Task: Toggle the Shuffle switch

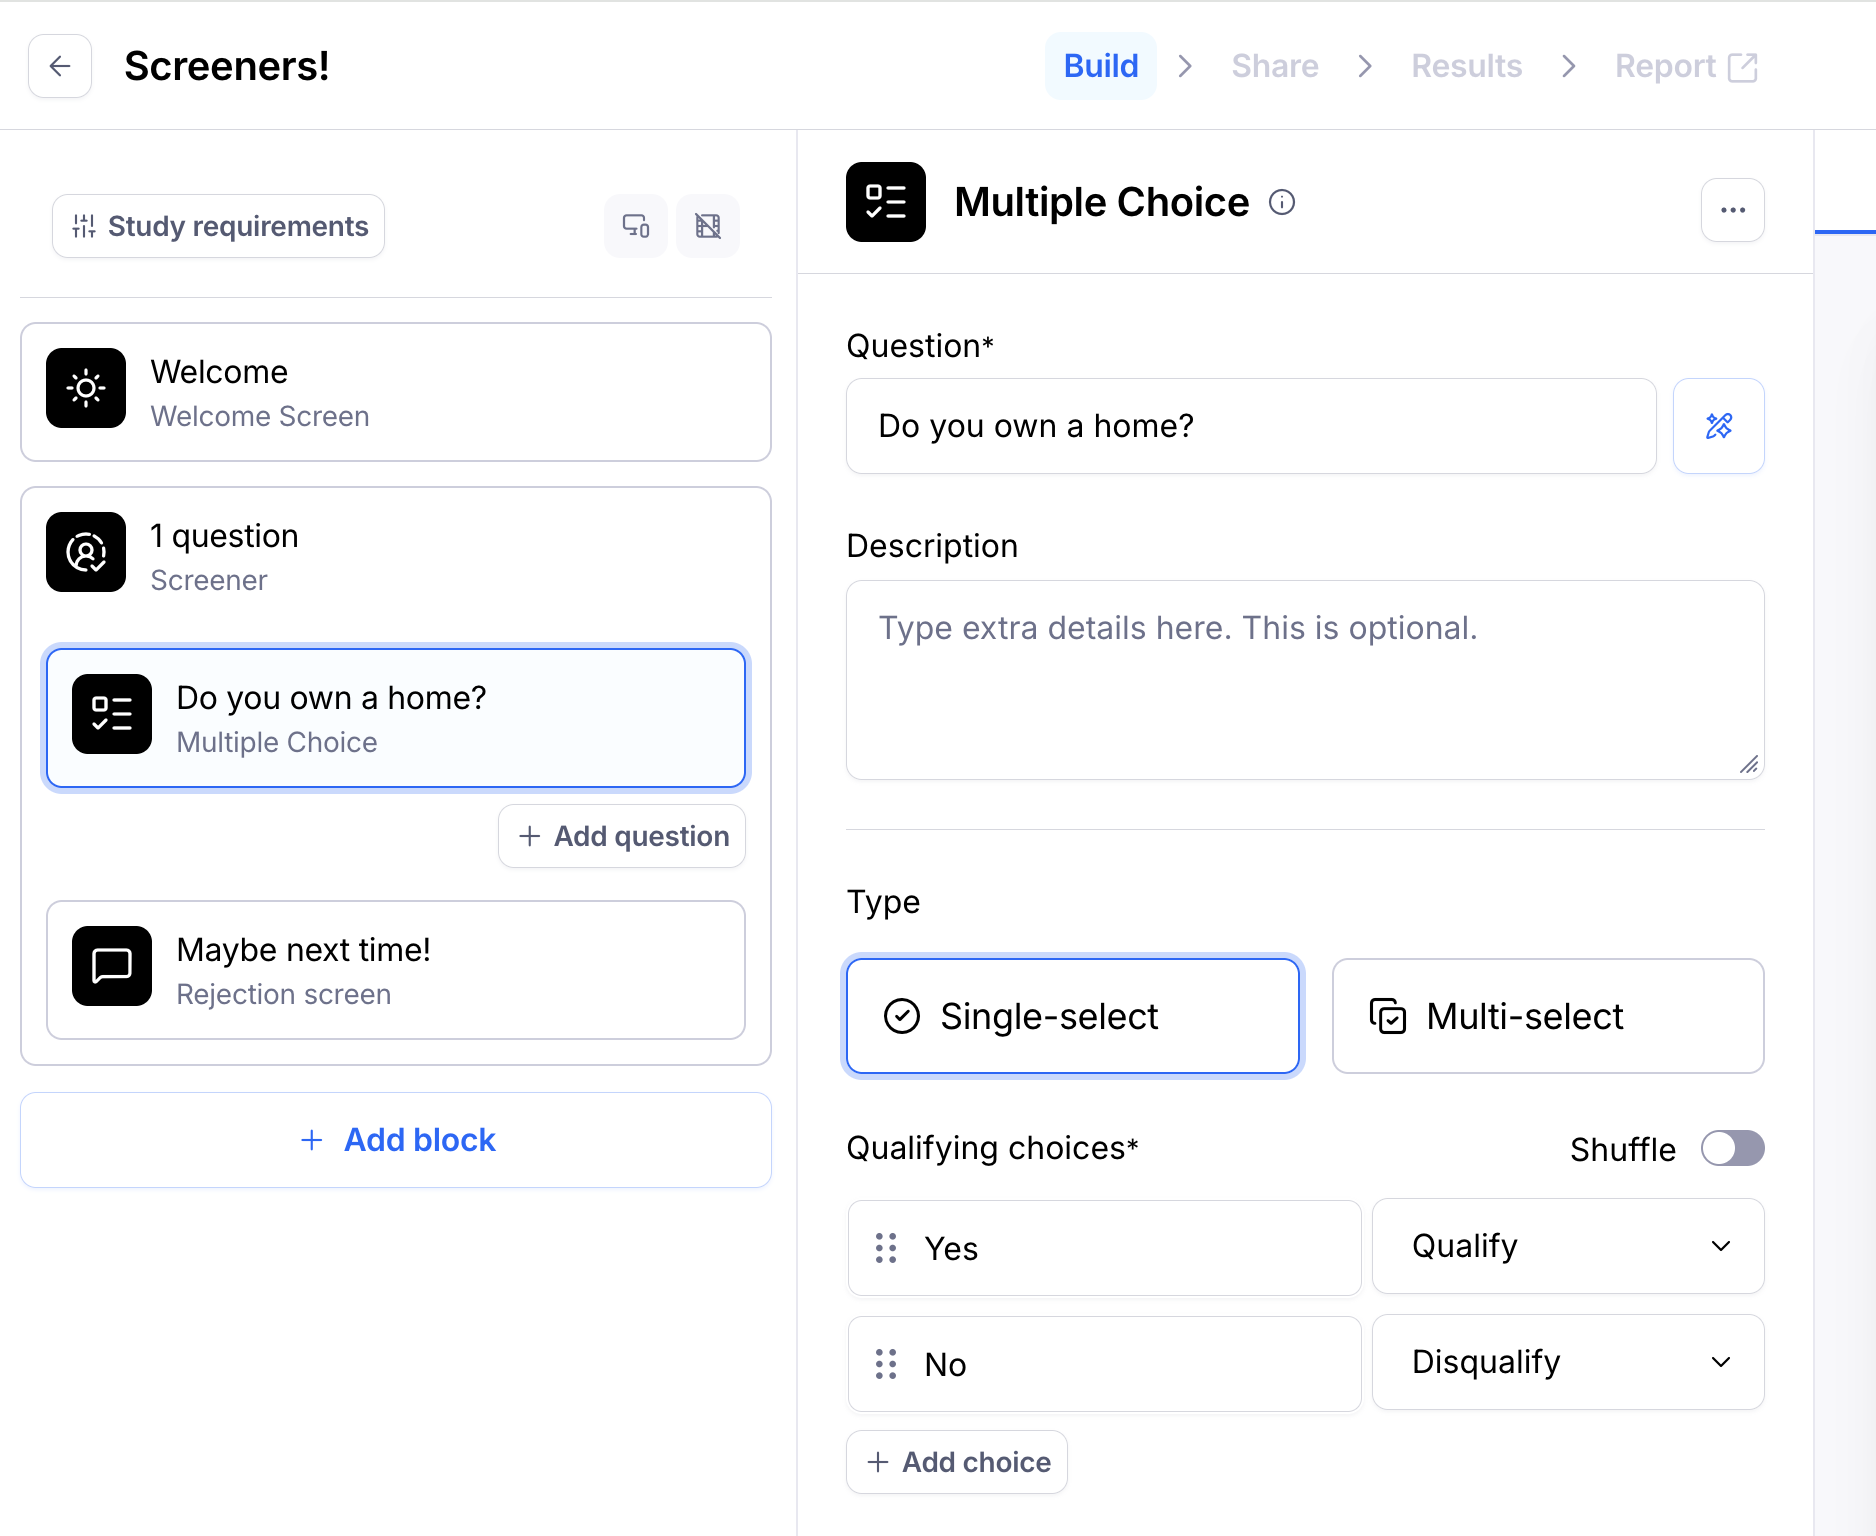Action: (x=1732, y=1148)
